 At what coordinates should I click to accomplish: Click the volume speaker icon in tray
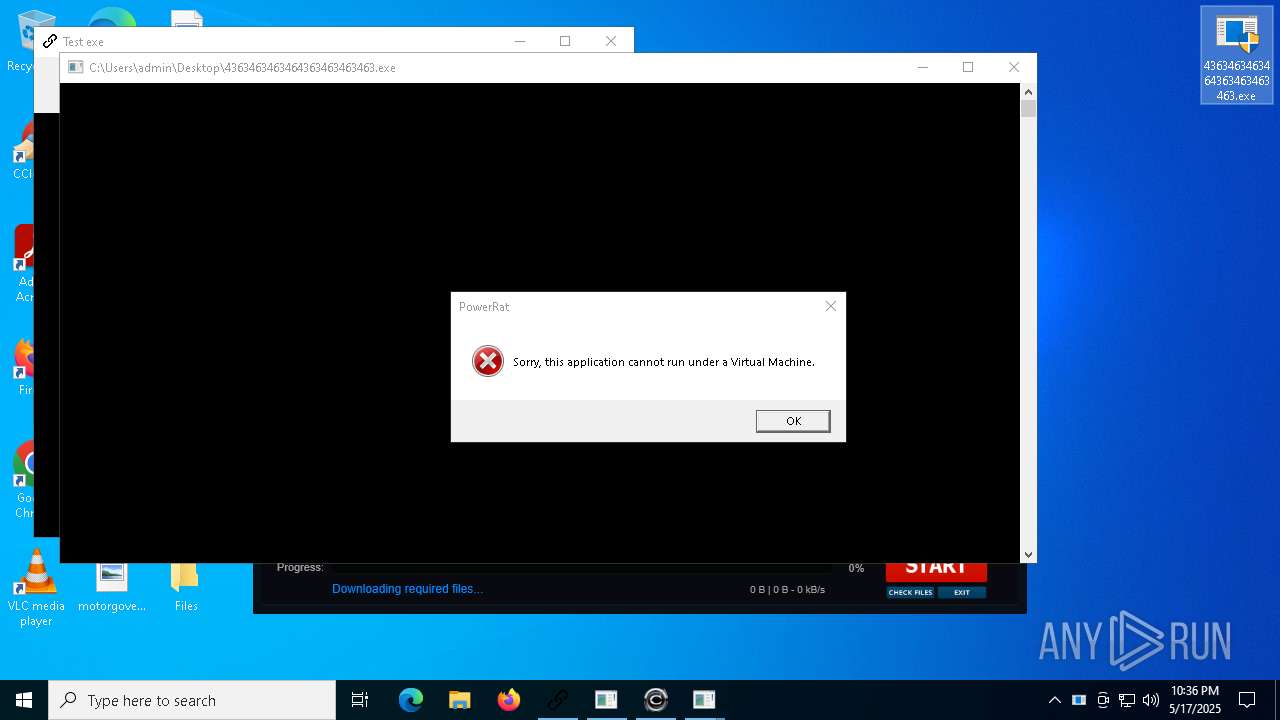1151,700
